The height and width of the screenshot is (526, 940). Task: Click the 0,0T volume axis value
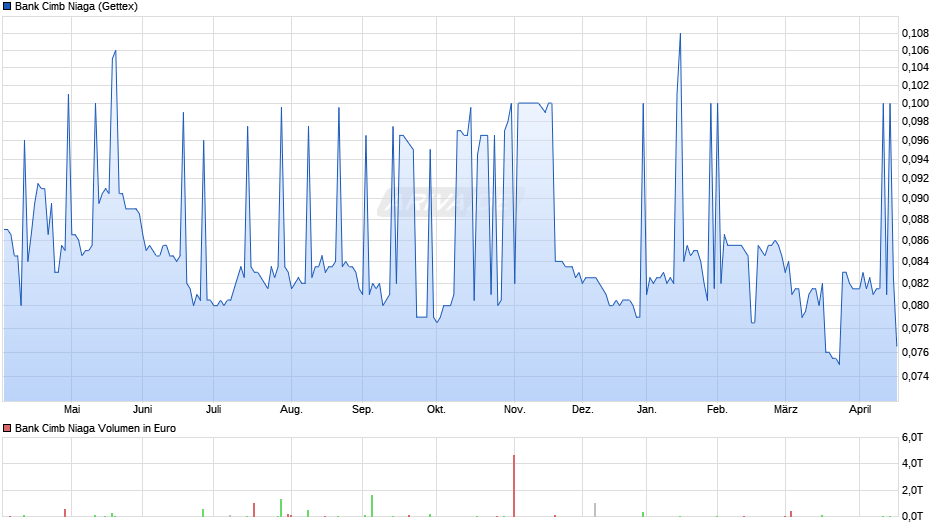[912, 516]
